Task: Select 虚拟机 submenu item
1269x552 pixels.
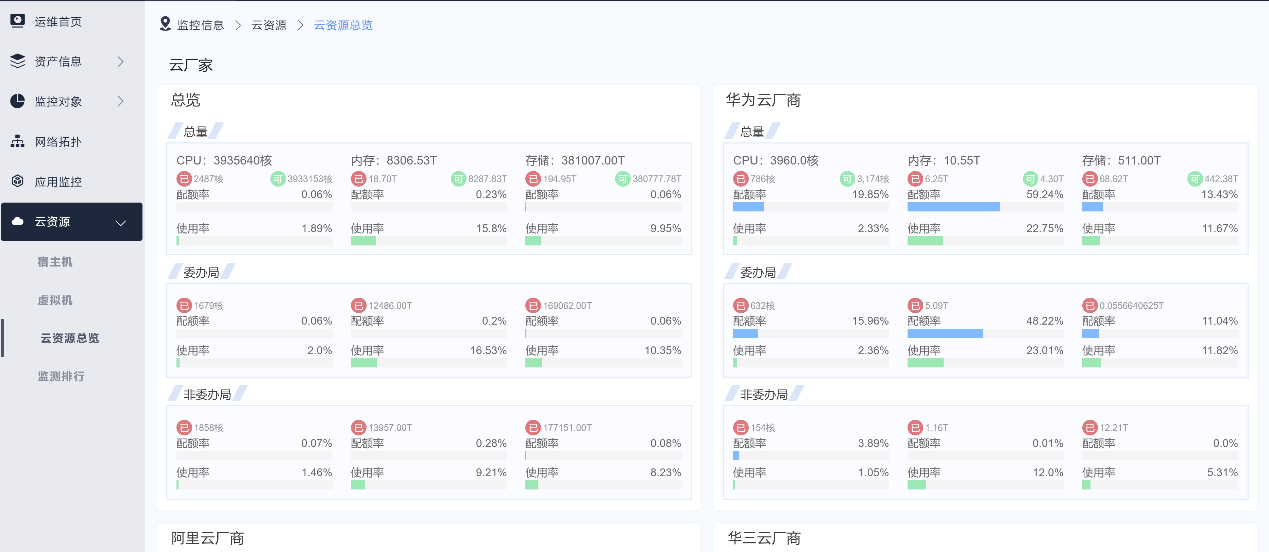Action: tap(55, 300)
